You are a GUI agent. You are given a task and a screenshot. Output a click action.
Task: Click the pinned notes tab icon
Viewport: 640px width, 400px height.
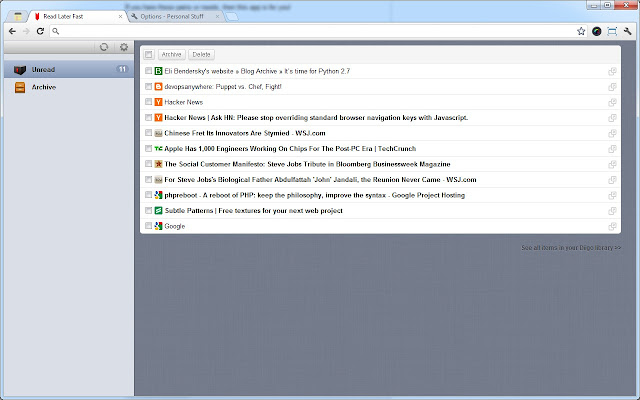click(x=18, y=16)
